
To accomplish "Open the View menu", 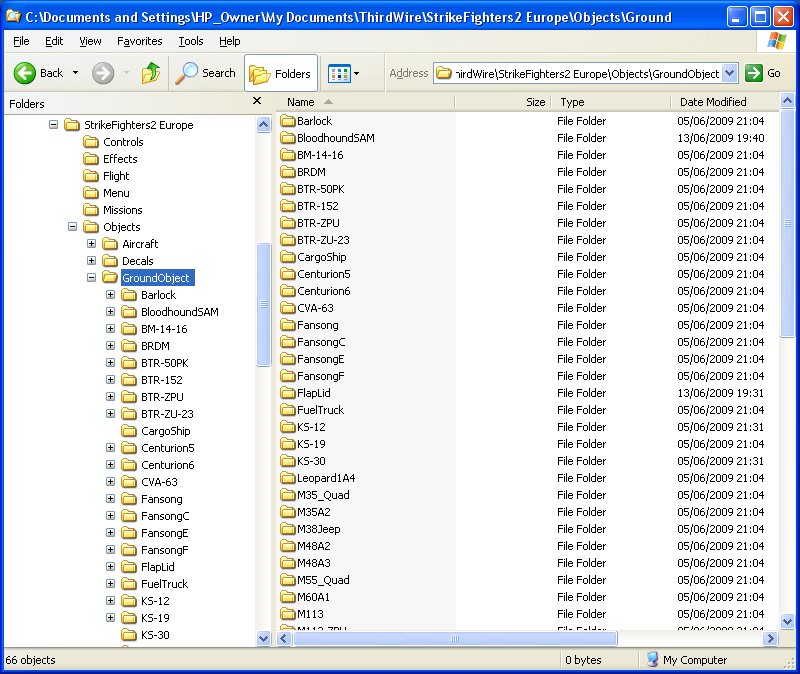I will point(90,41).
